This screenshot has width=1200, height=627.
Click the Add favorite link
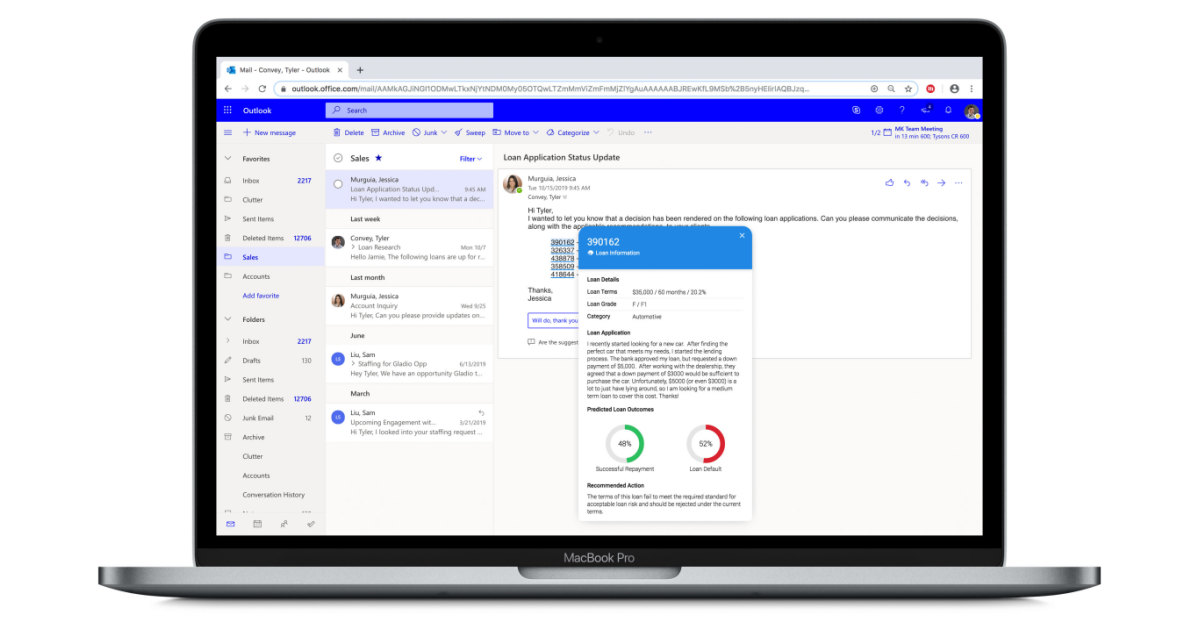(261, 296)
